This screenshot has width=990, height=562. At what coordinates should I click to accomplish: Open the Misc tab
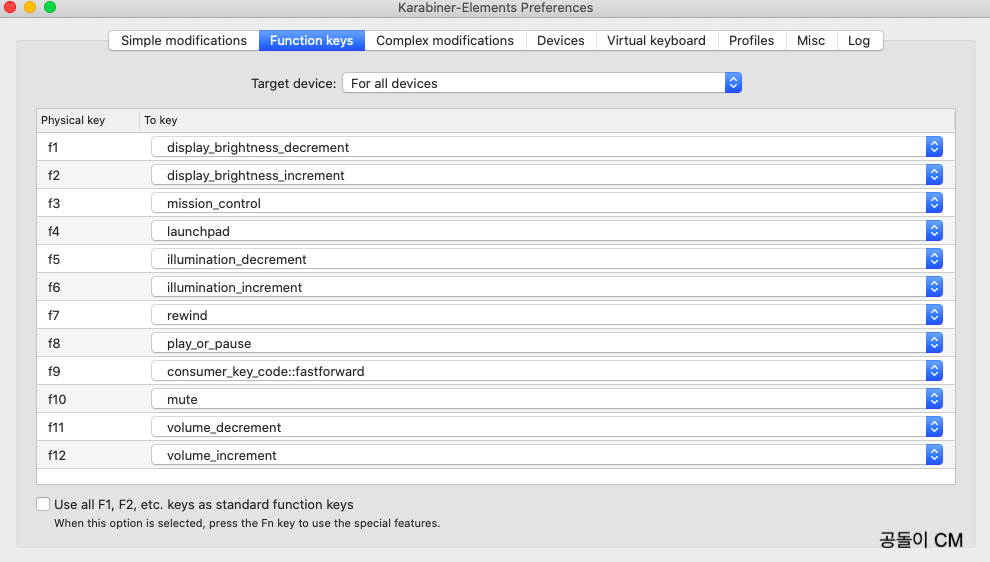click(x=811, y=40)
